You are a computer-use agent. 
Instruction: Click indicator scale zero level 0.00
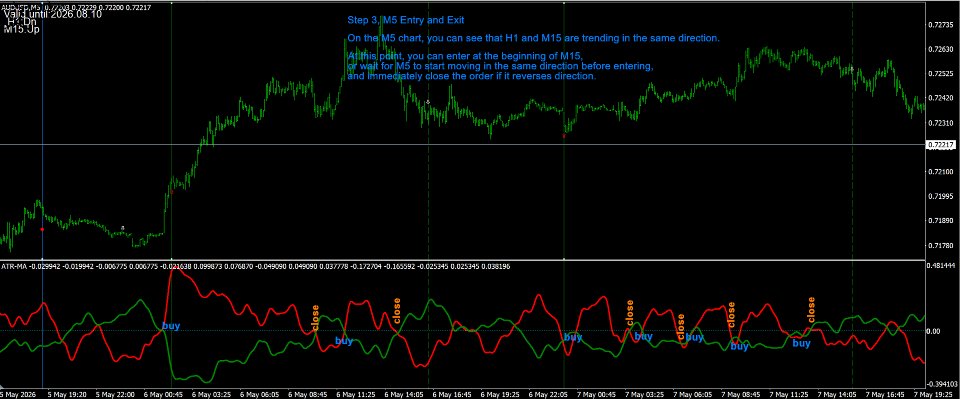point(934,332)
